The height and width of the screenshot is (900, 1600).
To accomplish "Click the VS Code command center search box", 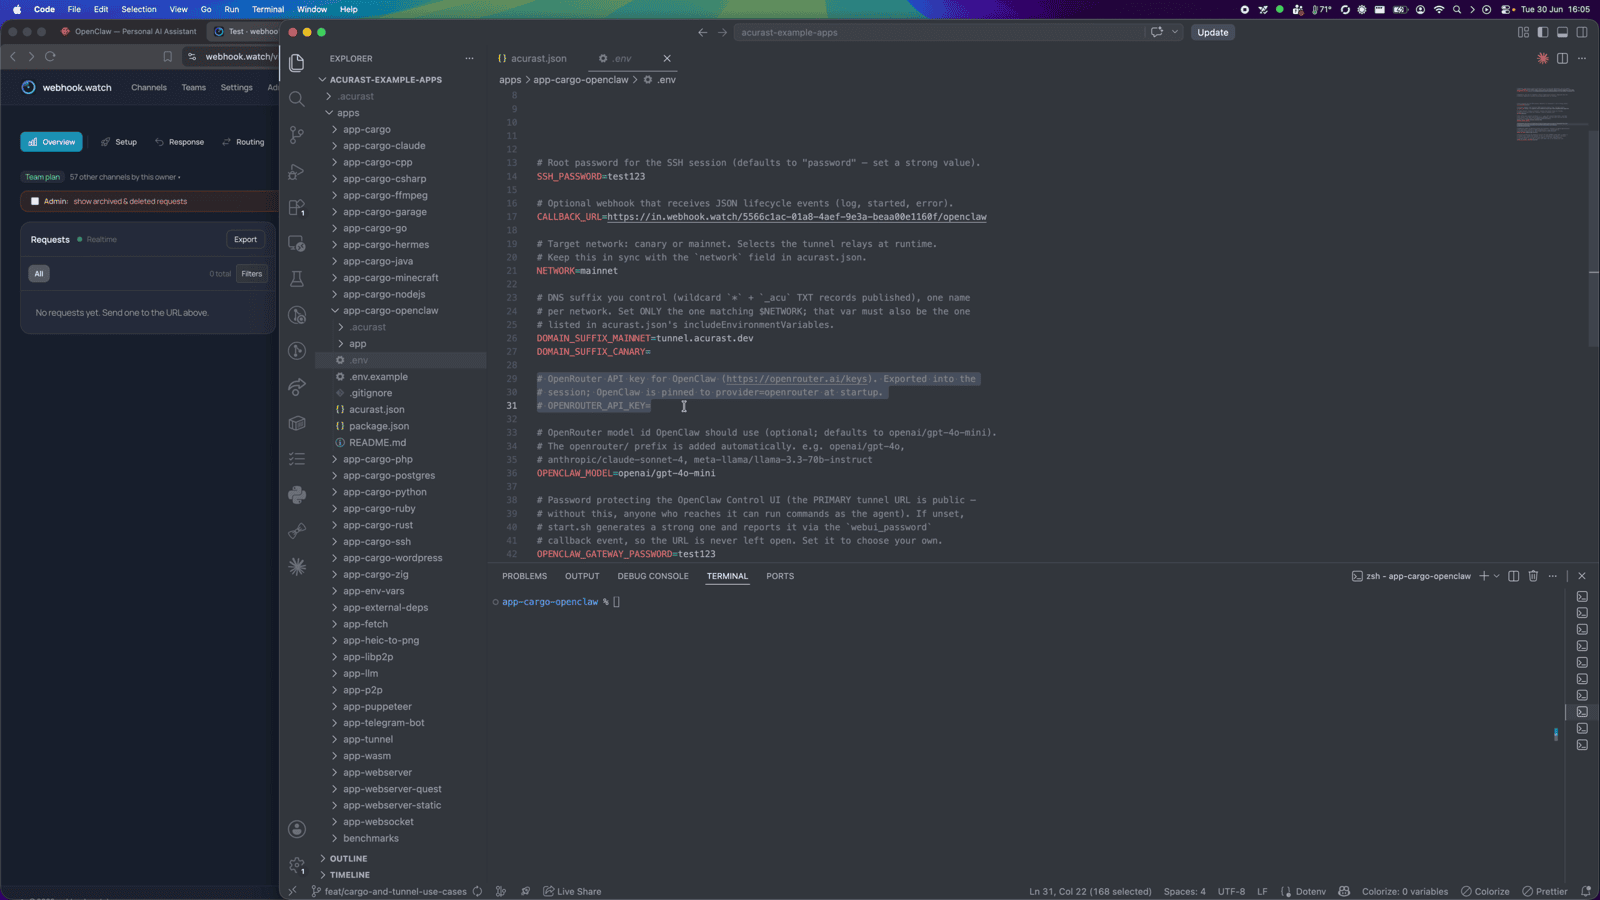I will [940, 32].
